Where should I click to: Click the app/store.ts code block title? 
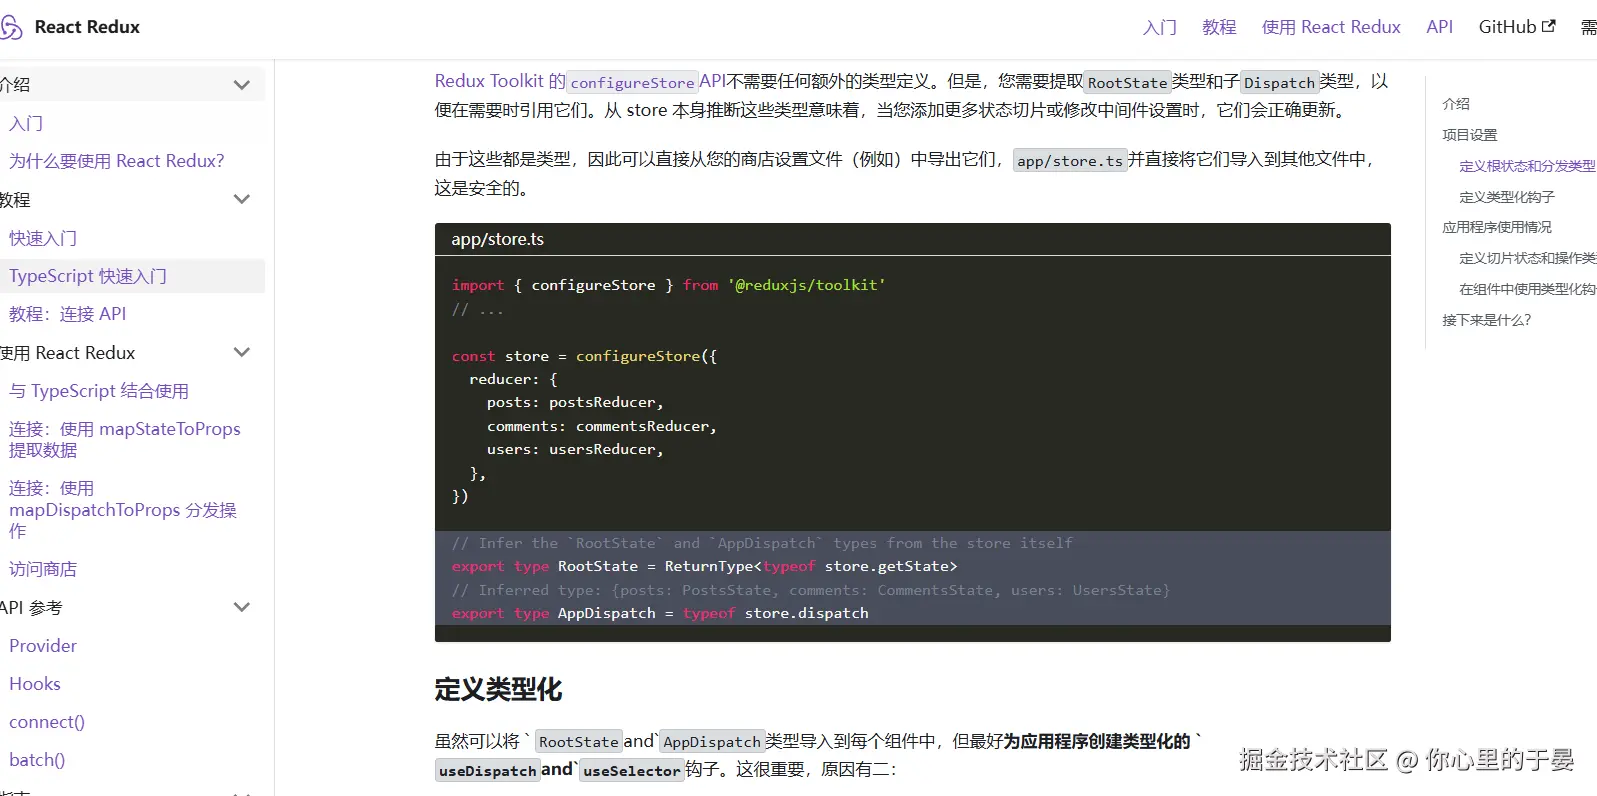pyautogui.click(x=498, y=239)
